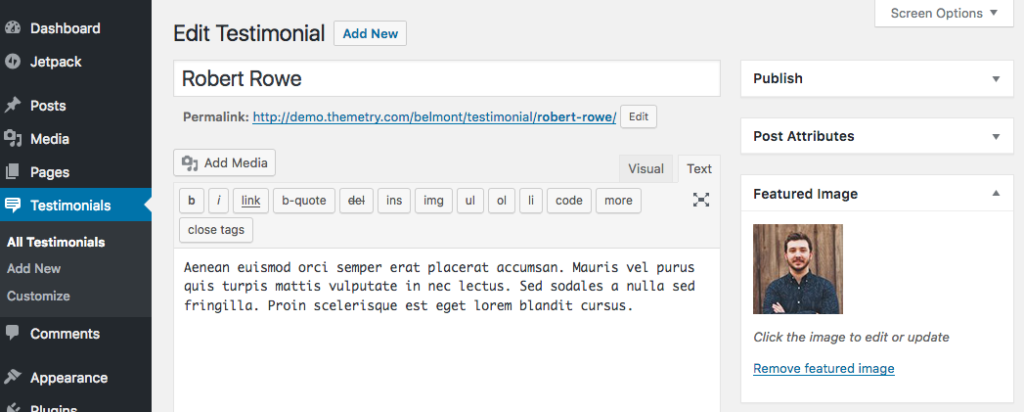Click the Posts pushpin icon
Screen dimensions: 1024x412
pos(13,105)
